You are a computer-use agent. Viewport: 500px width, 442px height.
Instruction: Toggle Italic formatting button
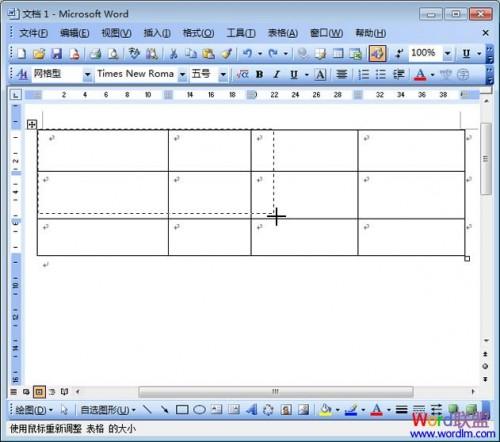pyautogui.click(x=276, y=74)
